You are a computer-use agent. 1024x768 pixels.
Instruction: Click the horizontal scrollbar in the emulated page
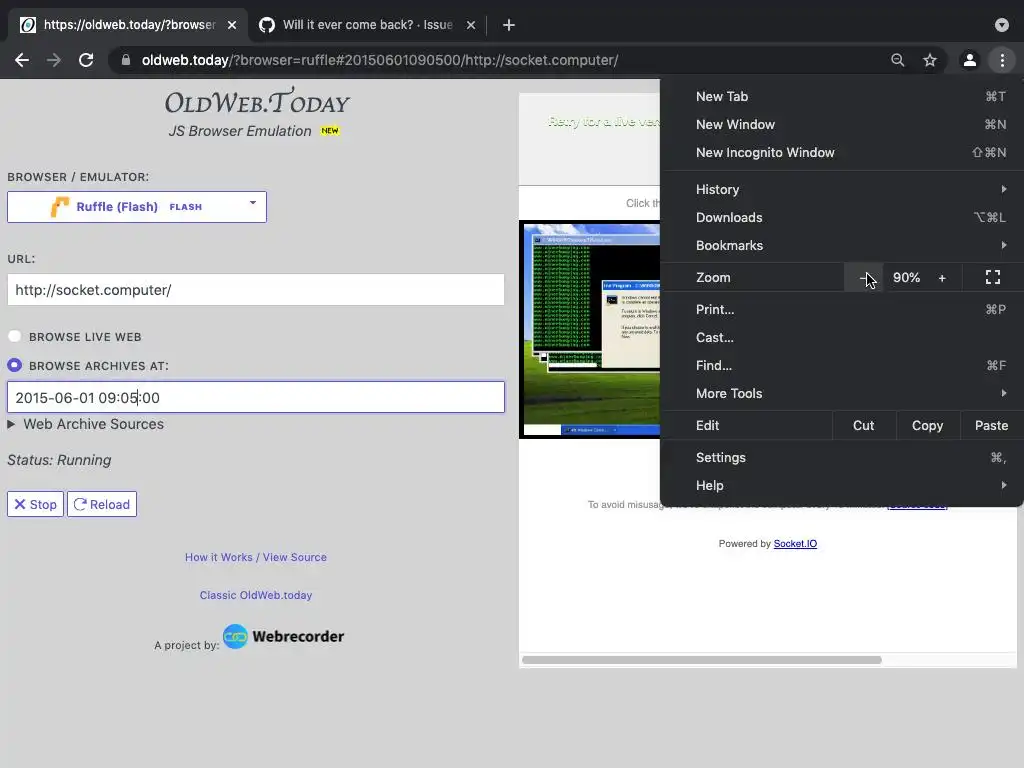[x=702, y=660]
